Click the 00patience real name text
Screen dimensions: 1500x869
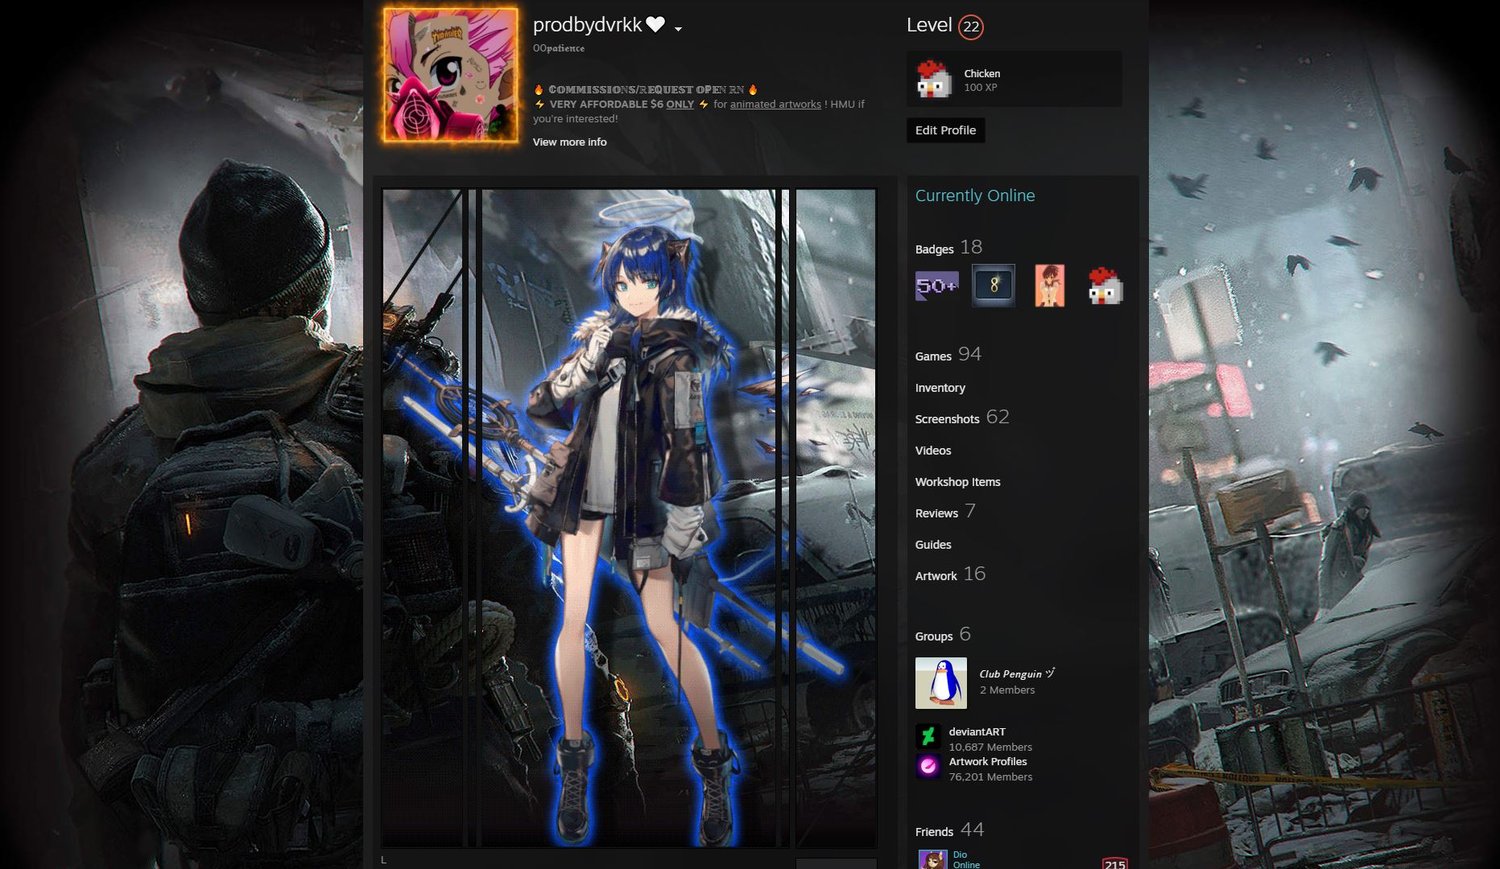(x=559, y=48)
